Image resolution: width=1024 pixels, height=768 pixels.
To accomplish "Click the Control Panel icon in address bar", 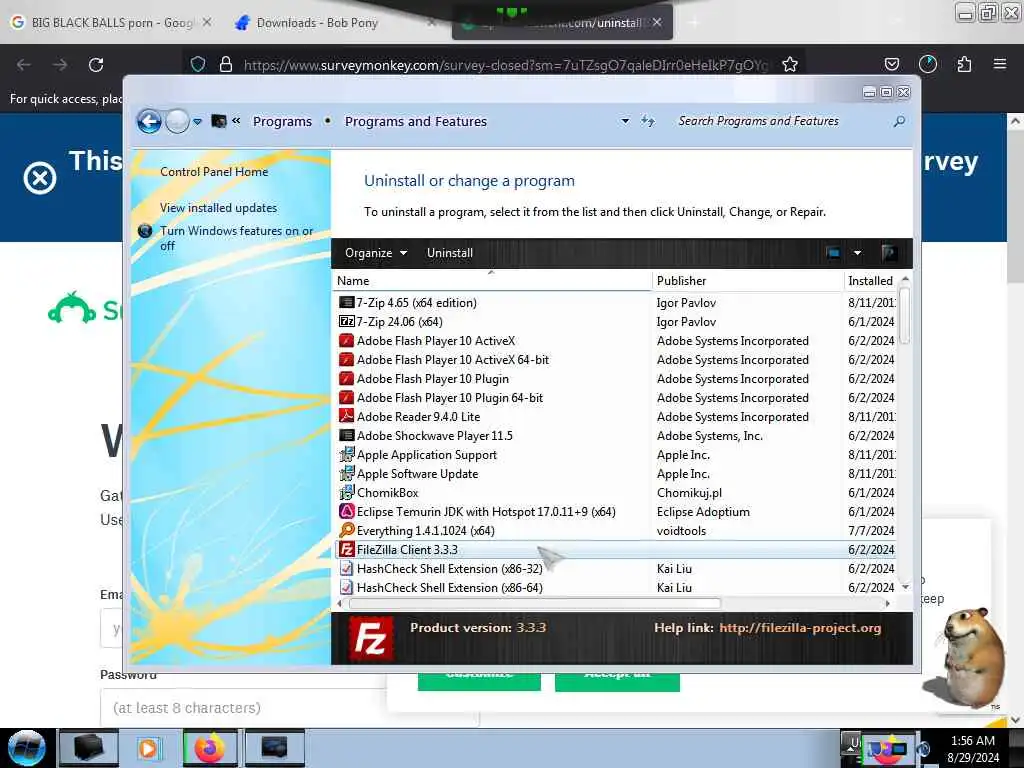I will click(x=219, y=121).
